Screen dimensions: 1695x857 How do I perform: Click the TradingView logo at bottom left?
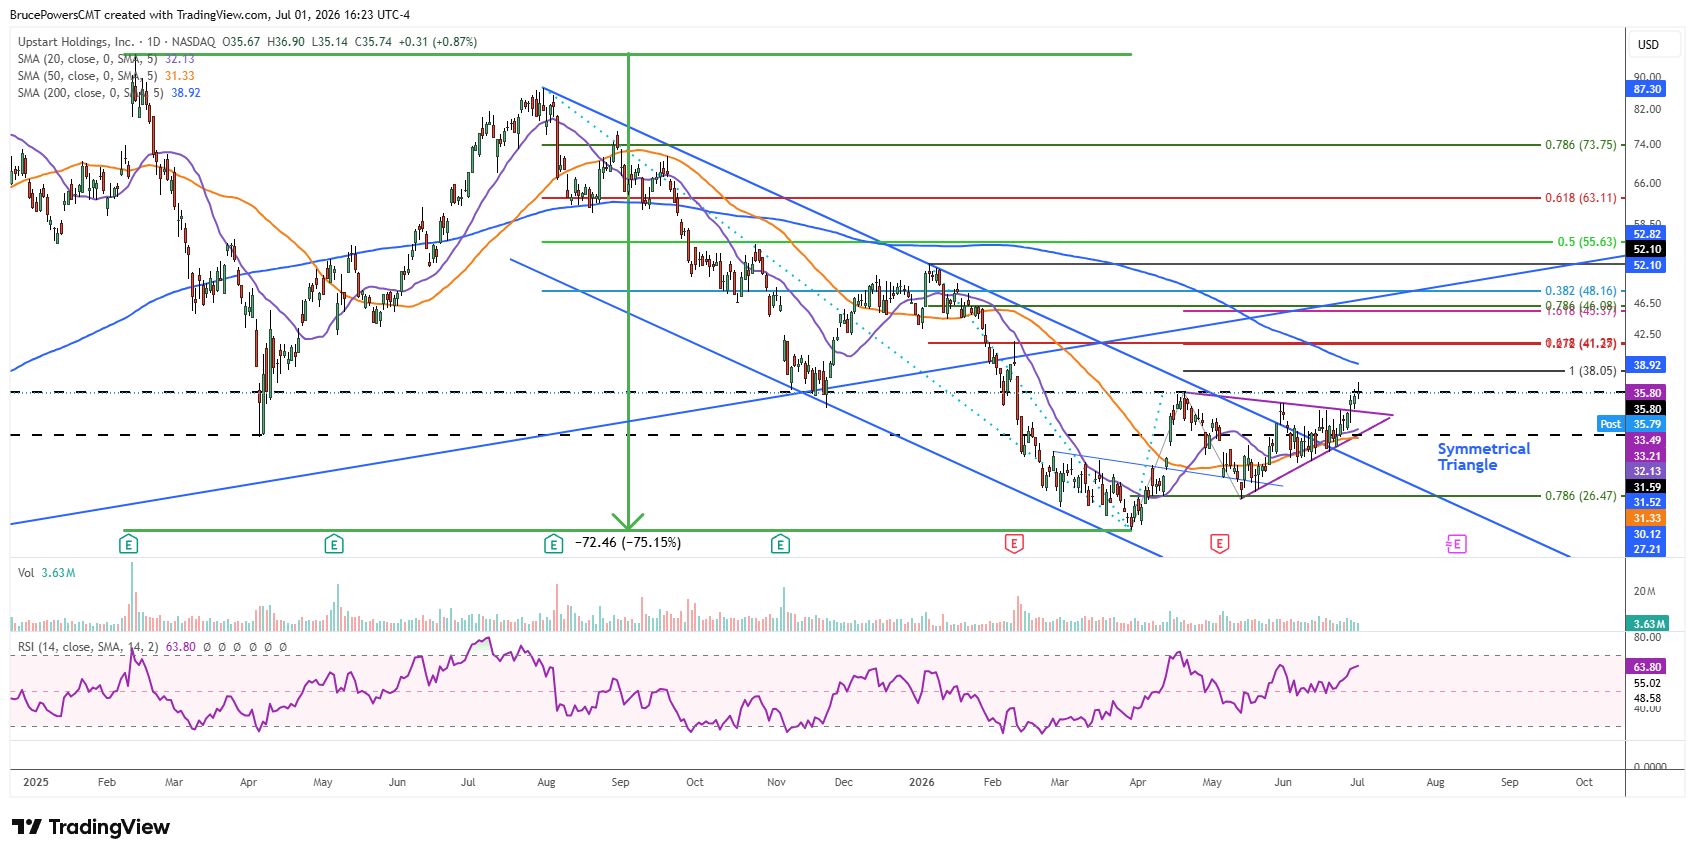pos(91,827)
